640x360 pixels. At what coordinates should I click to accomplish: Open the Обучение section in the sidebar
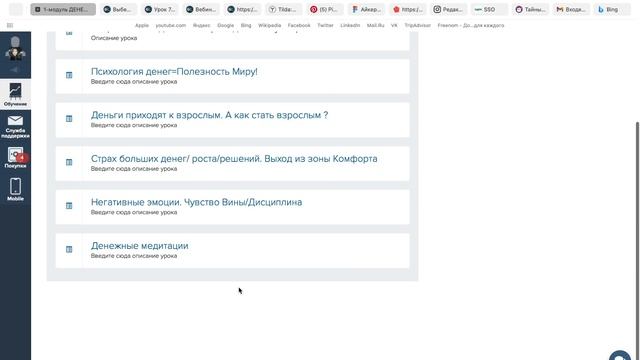coord(15,94)
